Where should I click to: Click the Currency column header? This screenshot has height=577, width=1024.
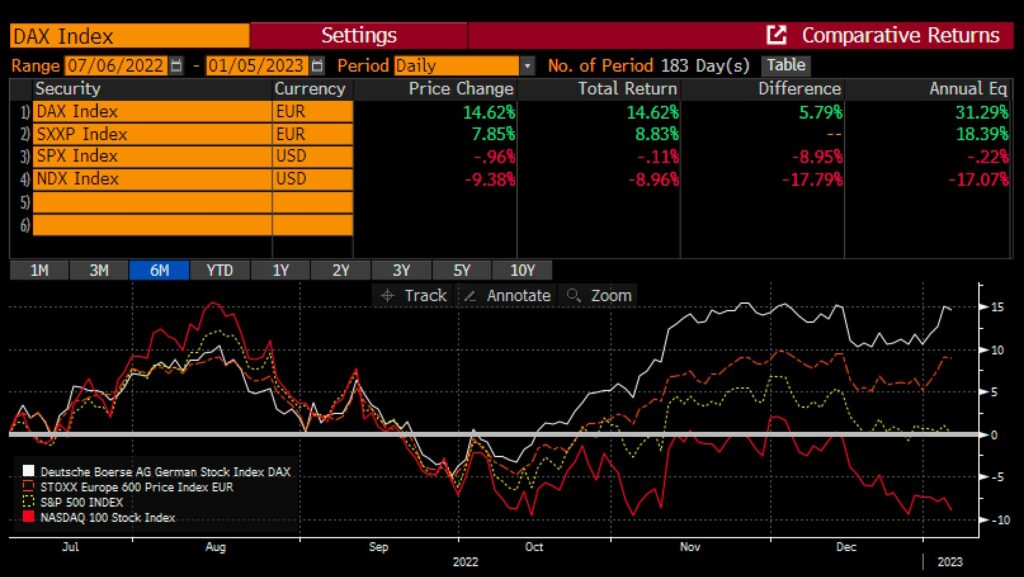310,89
